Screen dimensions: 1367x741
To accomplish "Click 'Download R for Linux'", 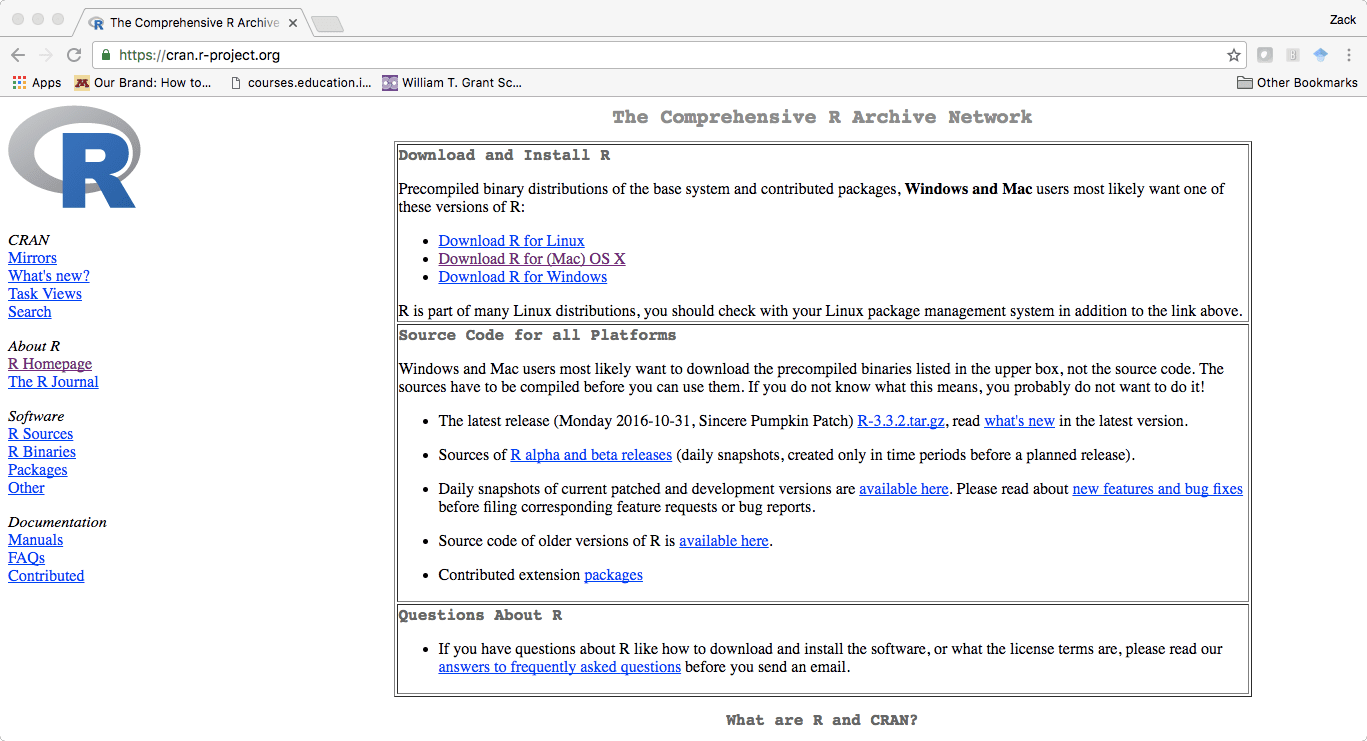I will [511, 241].
